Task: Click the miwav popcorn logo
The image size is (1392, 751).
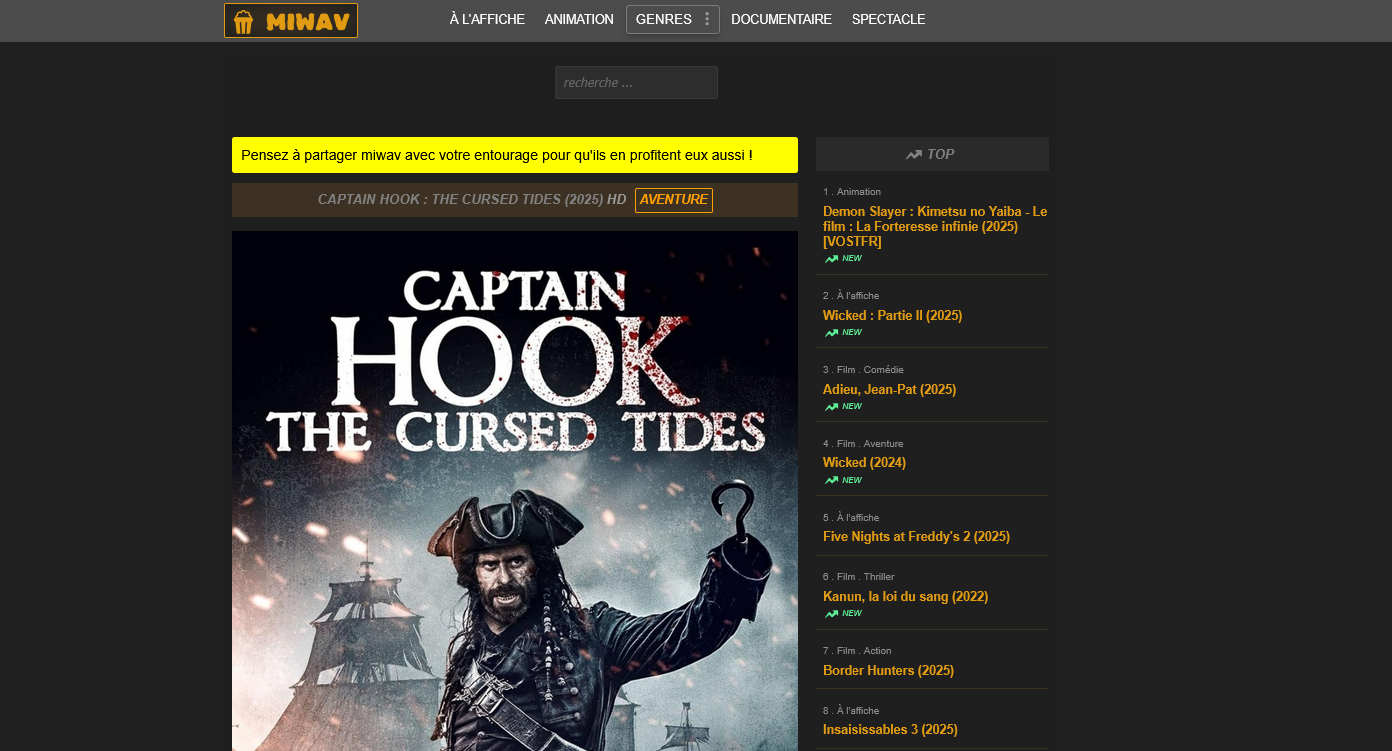Action: (243, 19)
